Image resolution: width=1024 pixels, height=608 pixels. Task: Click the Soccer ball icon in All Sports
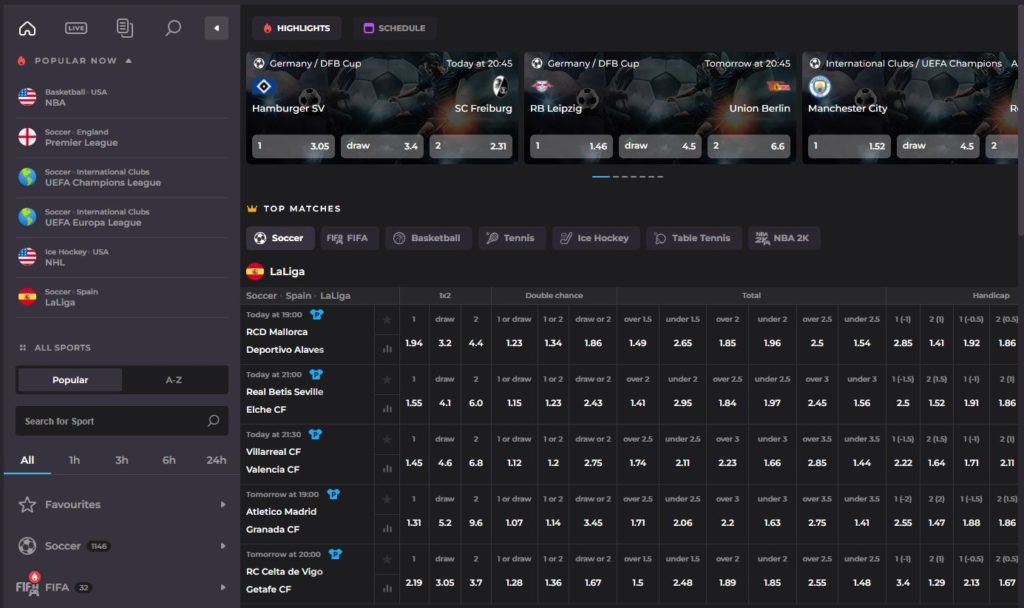(x=27, y=545)
